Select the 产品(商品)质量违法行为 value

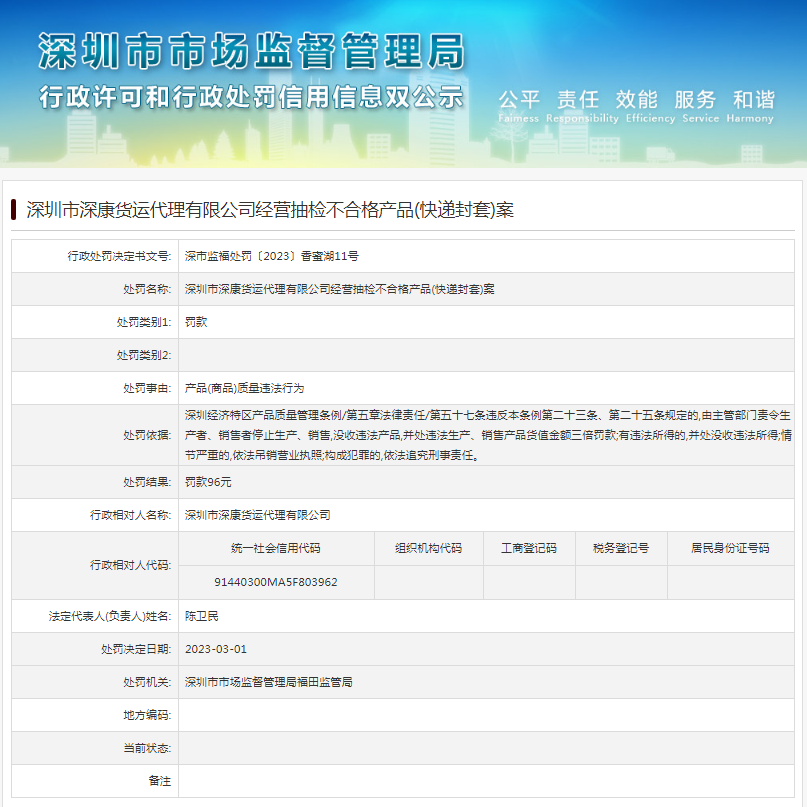pyautogui.click(x=244, y=388)
